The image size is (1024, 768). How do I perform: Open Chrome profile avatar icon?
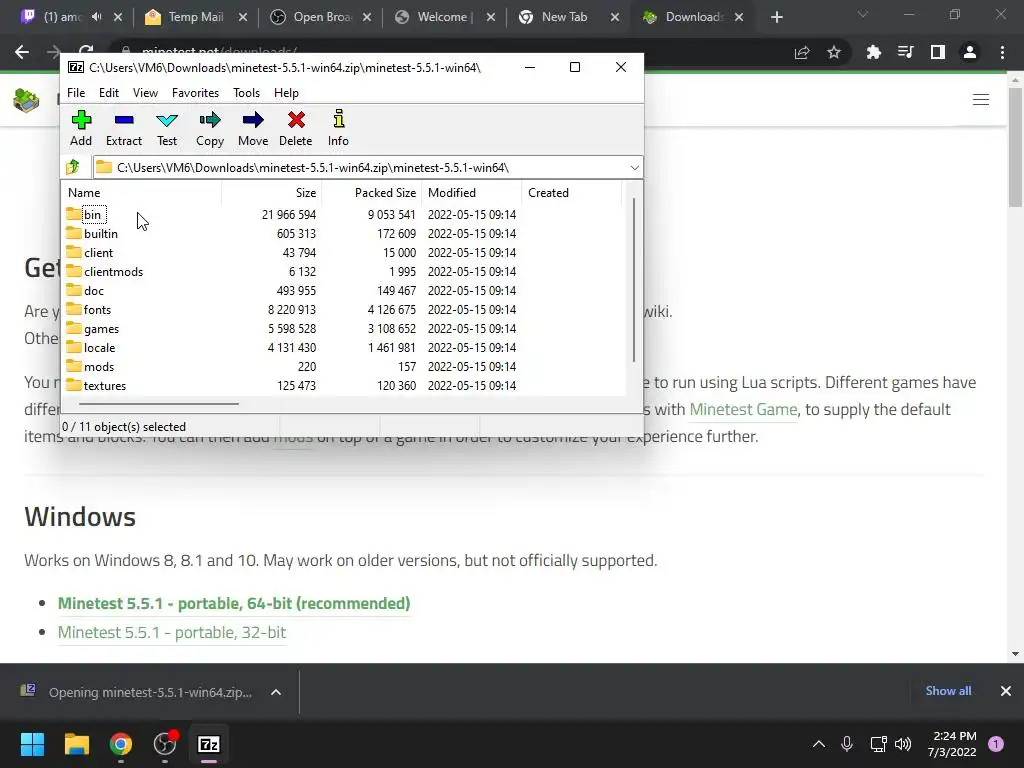point(970,52)
